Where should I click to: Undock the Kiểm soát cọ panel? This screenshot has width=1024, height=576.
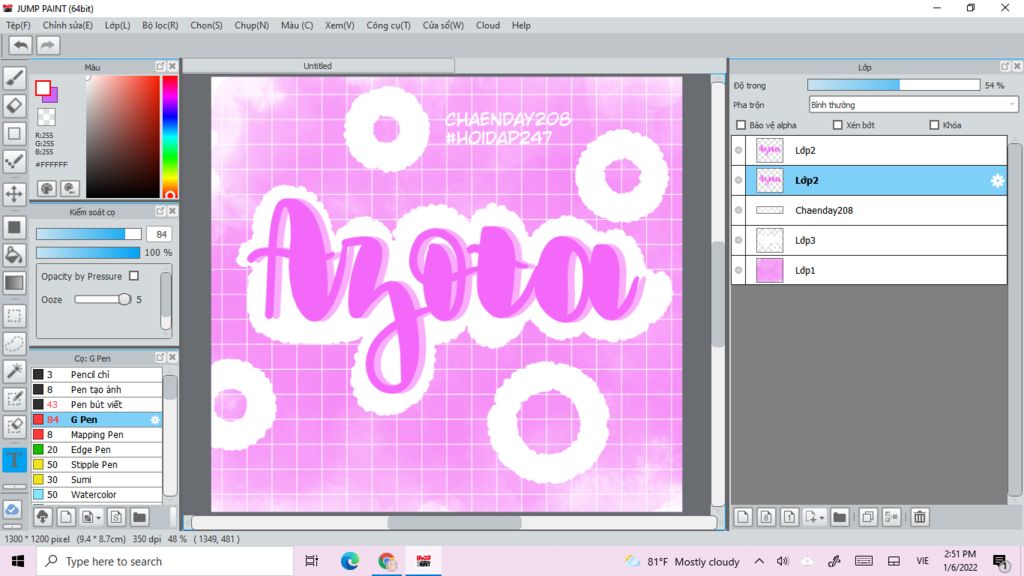[x=160, y=212]
